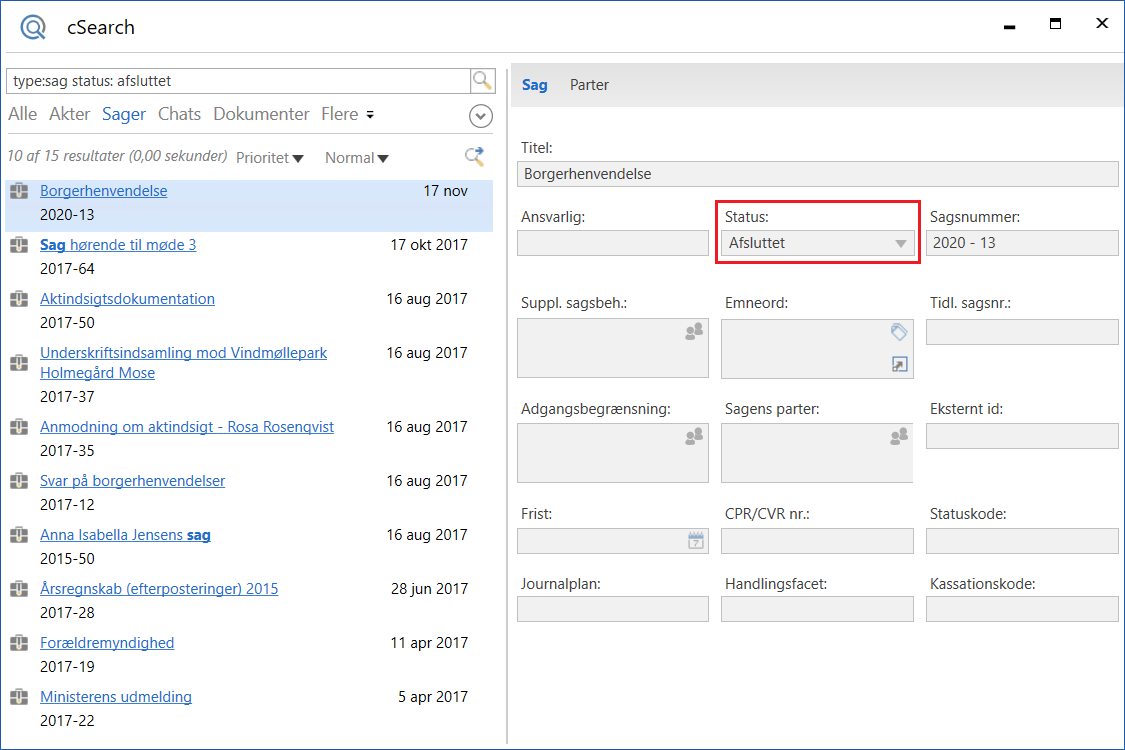Open the calendar picker in Frist field
This screenshot has width=1125, height=750.
[696, 541]
